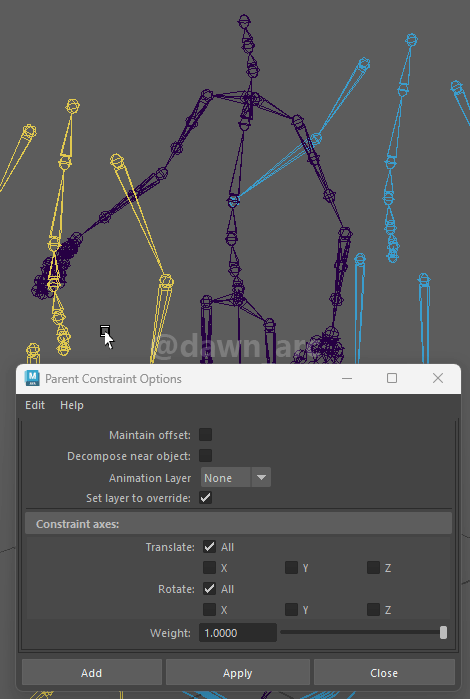This screenshot has height=699, width=470.
Task: Open the Edit menu
Action: click(35, 405)
